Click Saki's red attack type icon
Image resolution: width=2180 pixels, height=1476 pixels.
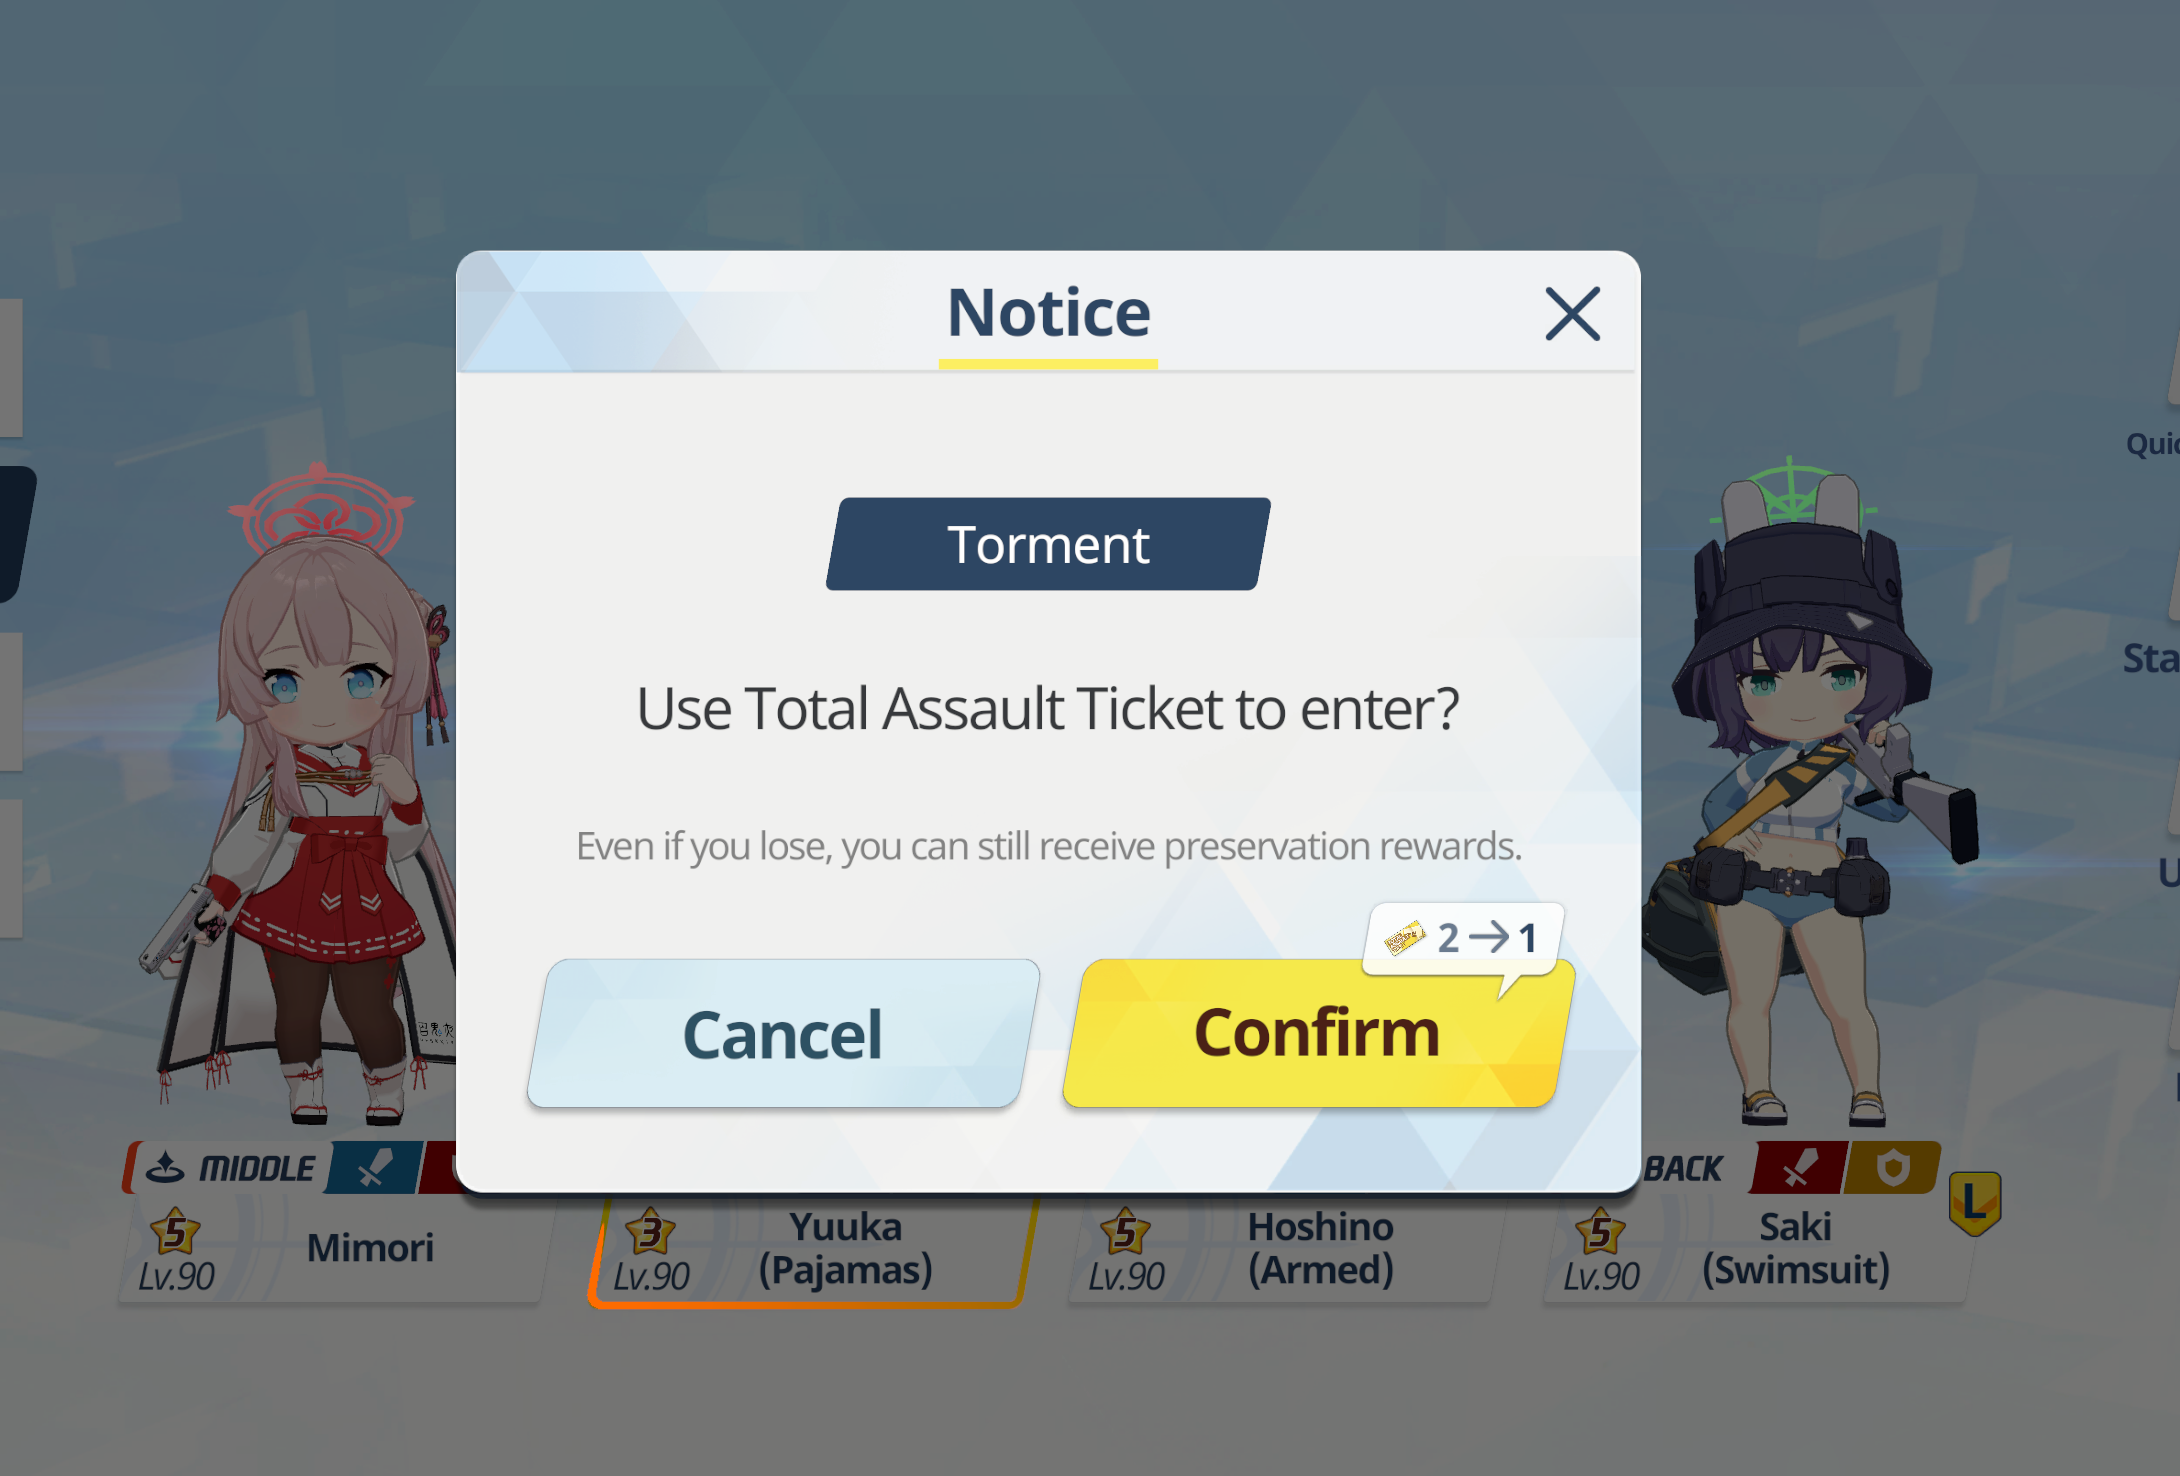[x=1798, y=1168]
